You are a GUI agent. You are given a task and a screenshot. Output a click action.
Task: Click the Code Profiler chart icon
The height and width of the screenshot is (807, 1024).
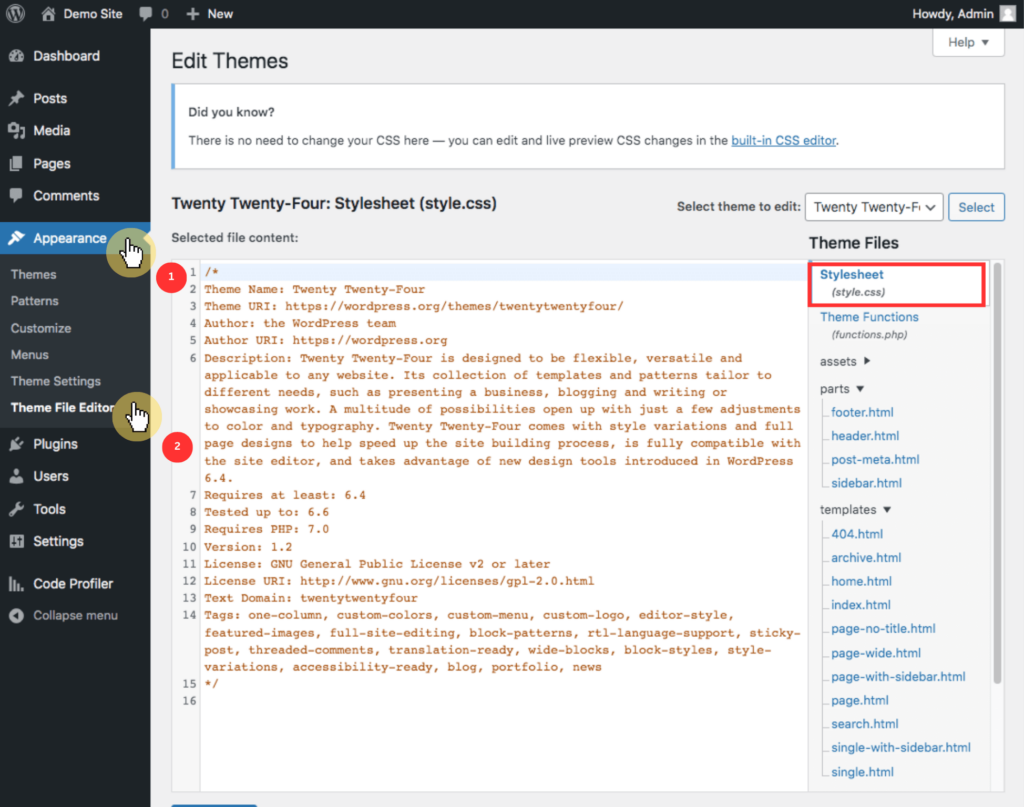click(x=16, y=584)
